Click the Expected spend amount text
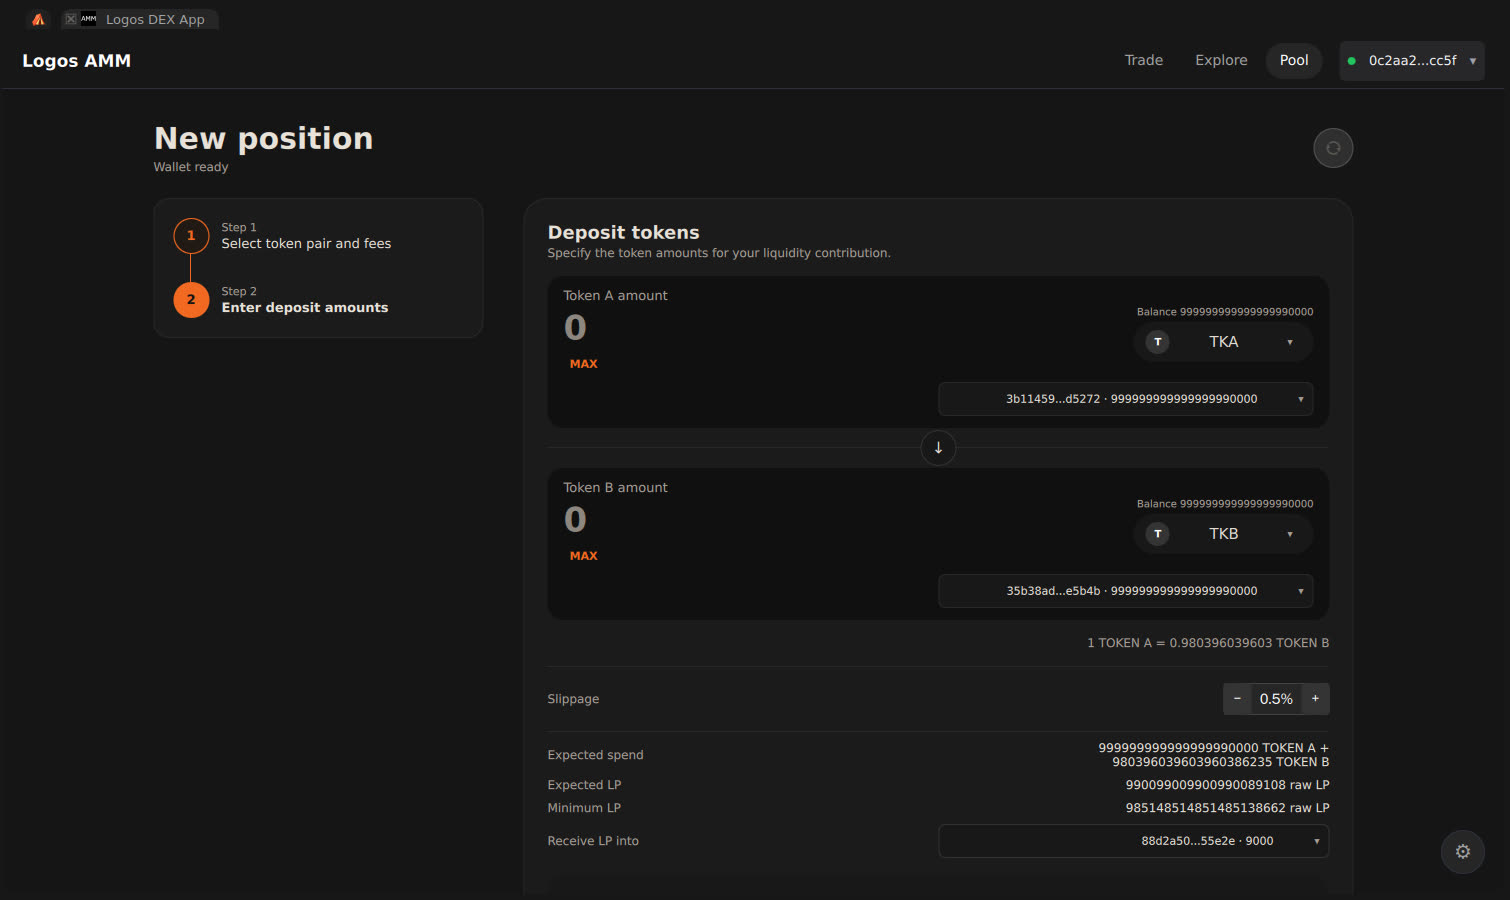The height and width of the screenshot is (900, 1510). pyautogui.click(x=1214, y=755)
